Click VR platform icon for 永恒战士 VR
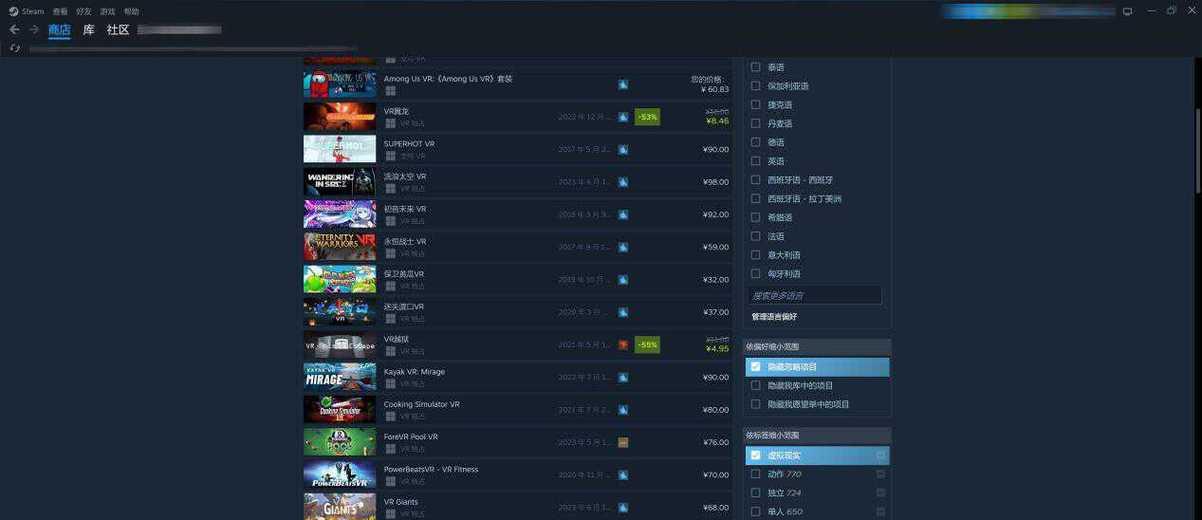 pyautogui.click(x=623, y=247)
